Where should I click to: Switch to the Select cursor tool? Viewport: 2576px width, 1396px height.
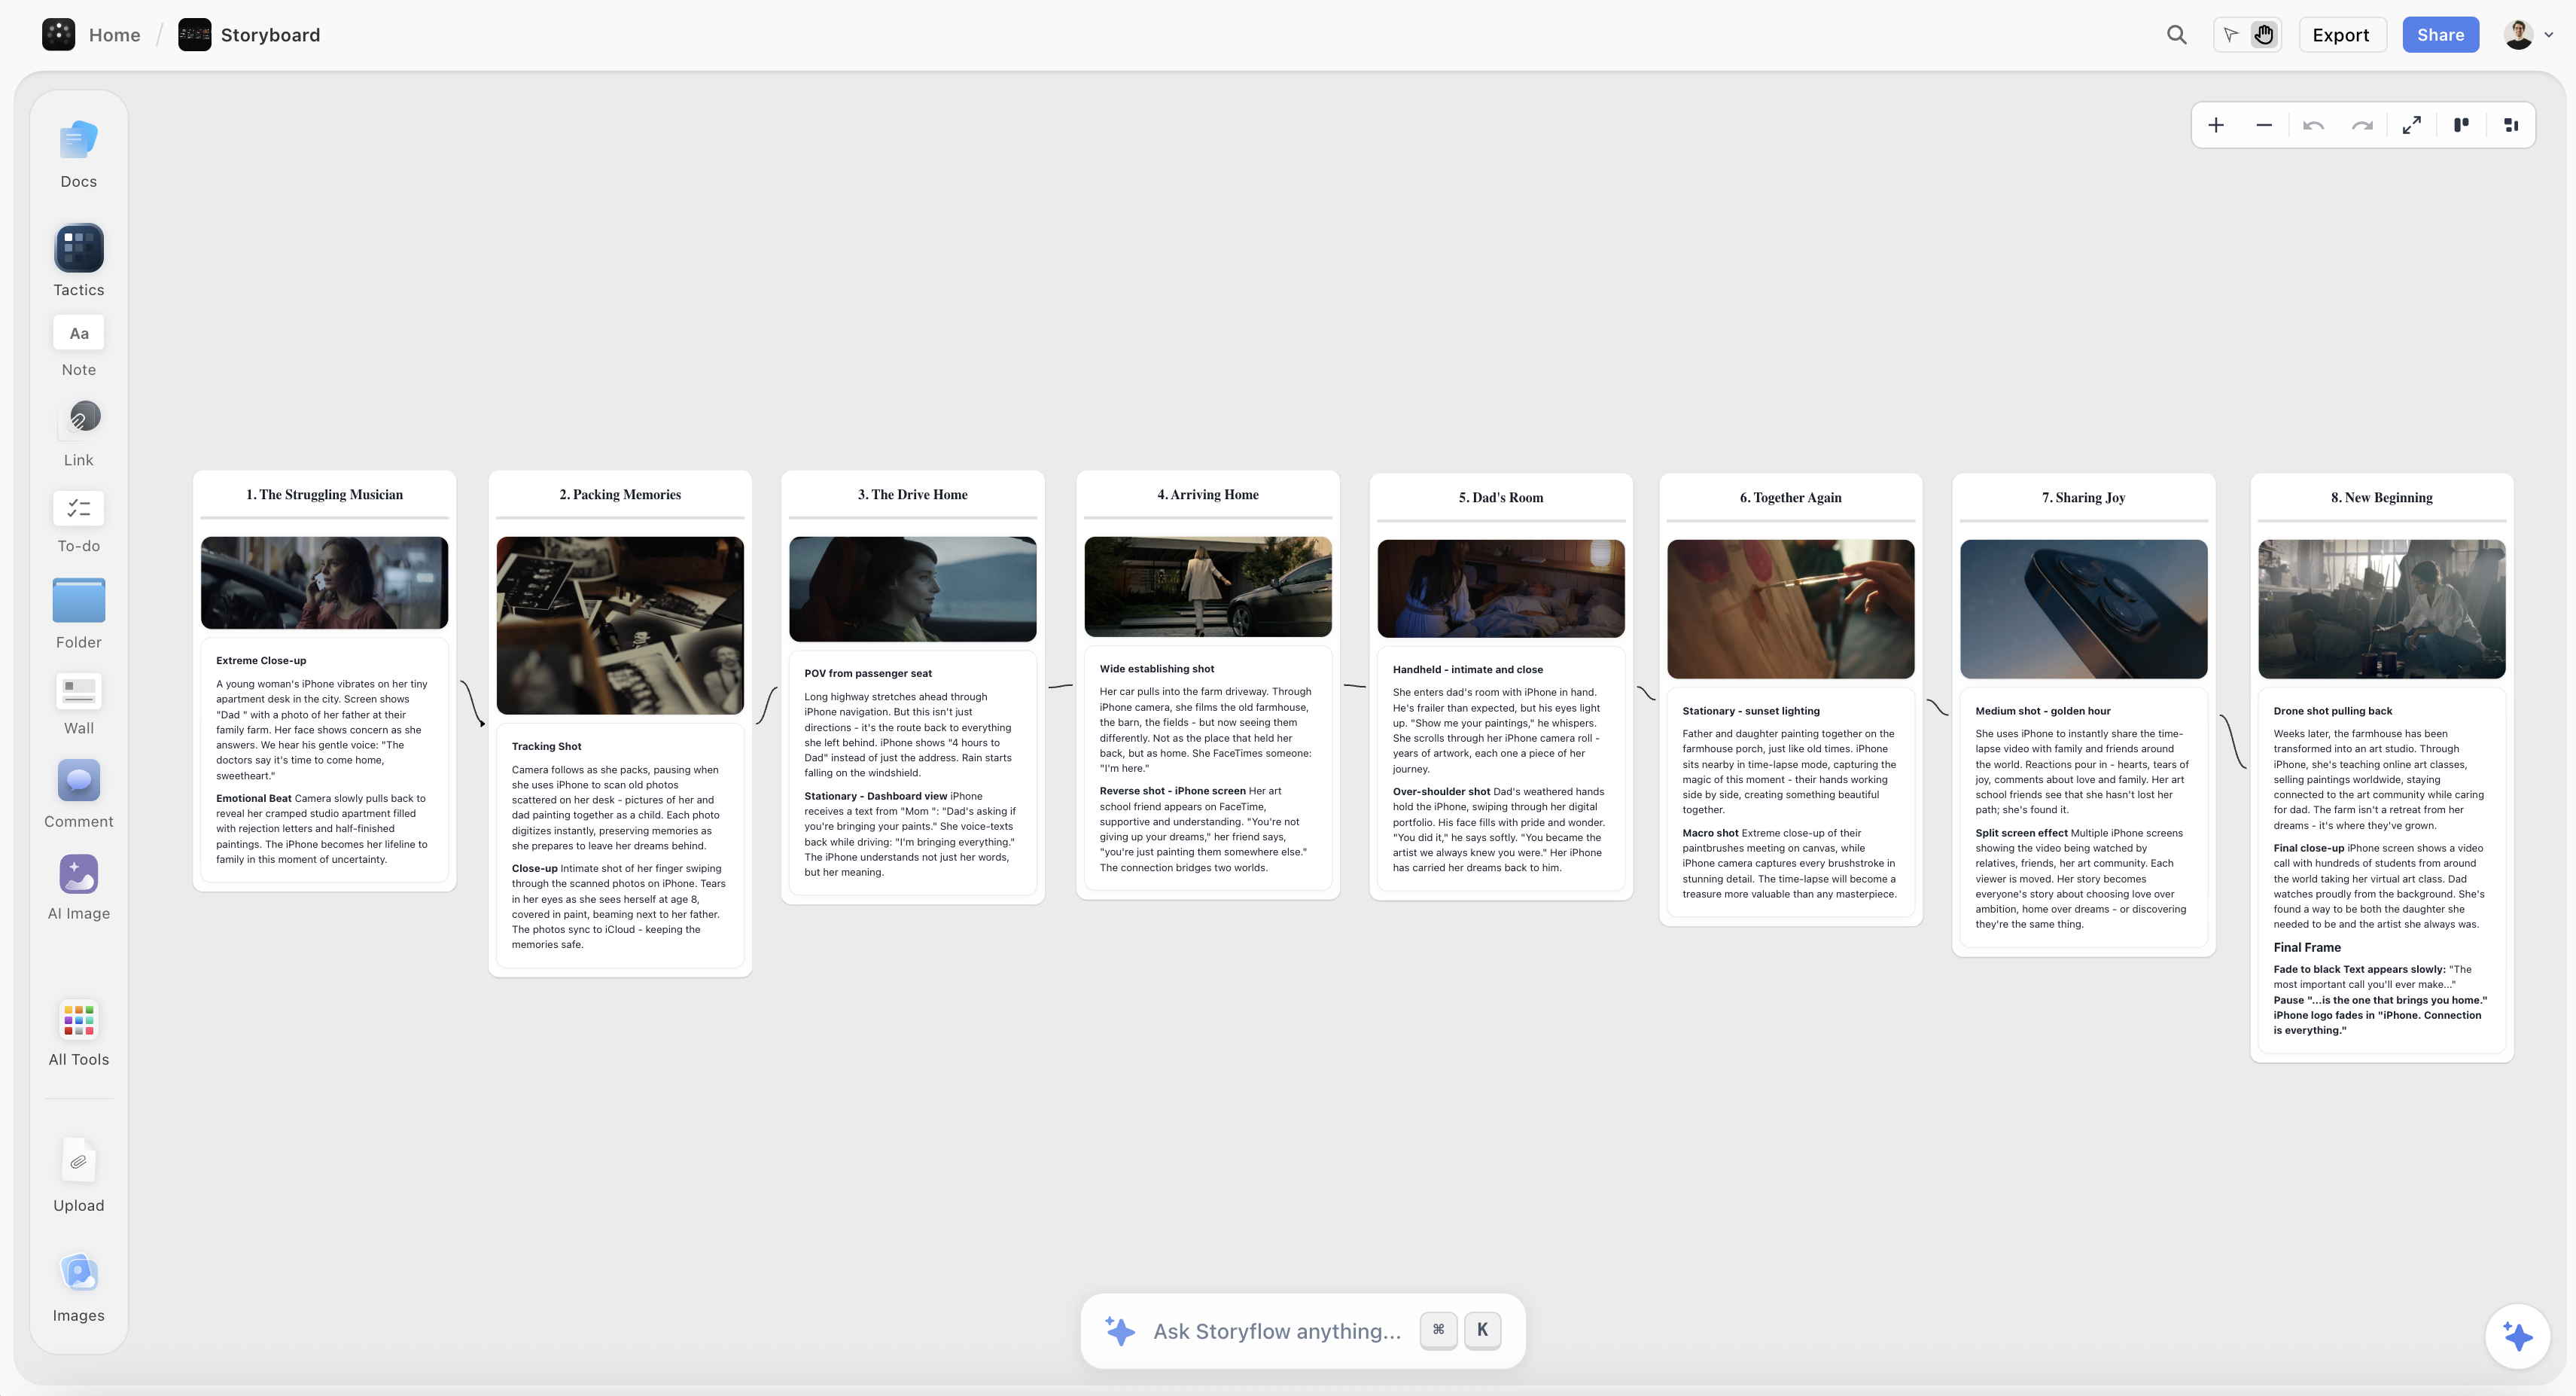pos(2231,34)
